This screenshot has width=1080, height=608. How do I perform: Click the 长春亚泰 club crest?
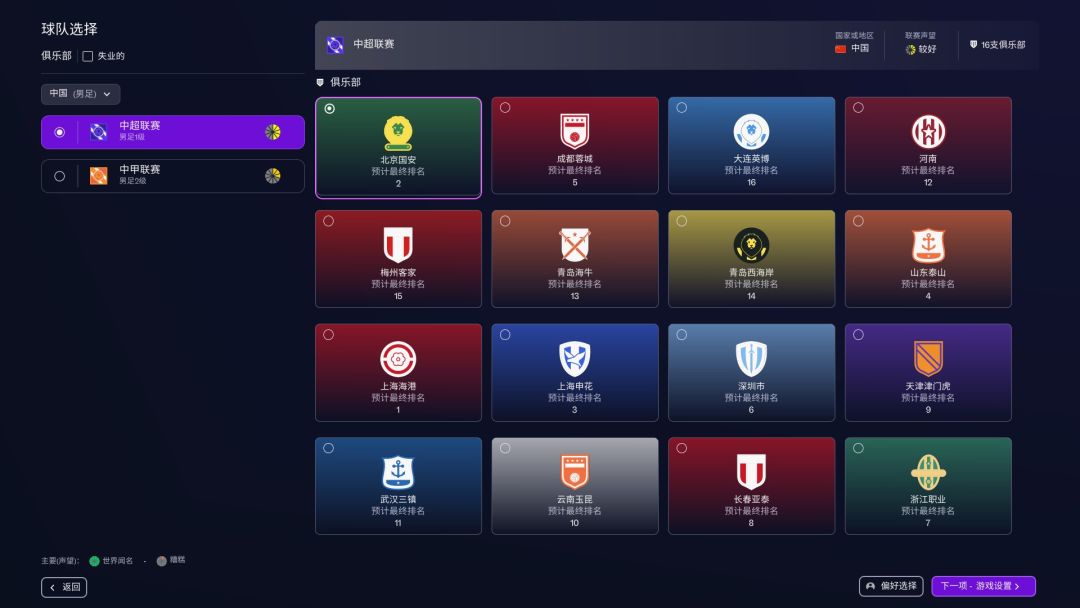tap(751, 472)
